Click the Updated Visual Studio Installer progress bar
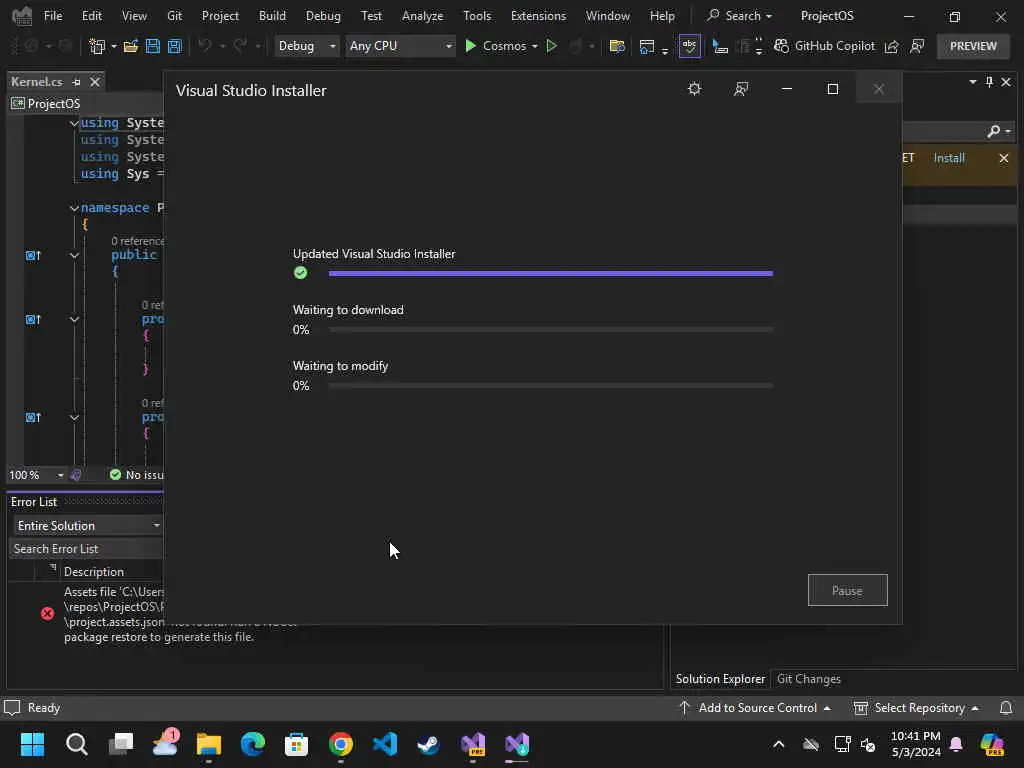The width and height of the screenshot is (1024, 768). (x=551, y=274)
